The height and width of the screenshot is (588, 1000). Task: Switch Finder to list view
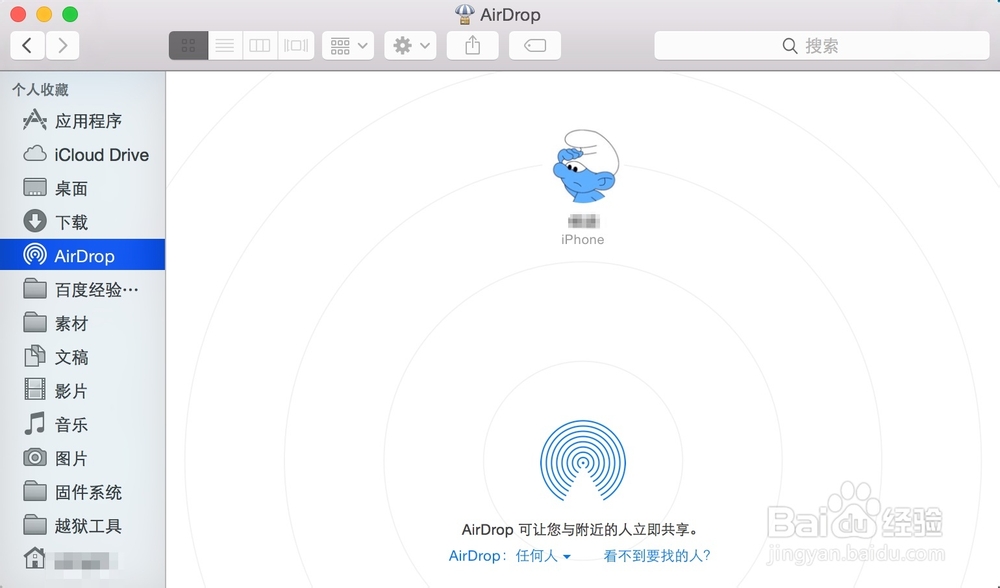click(224, 45)
